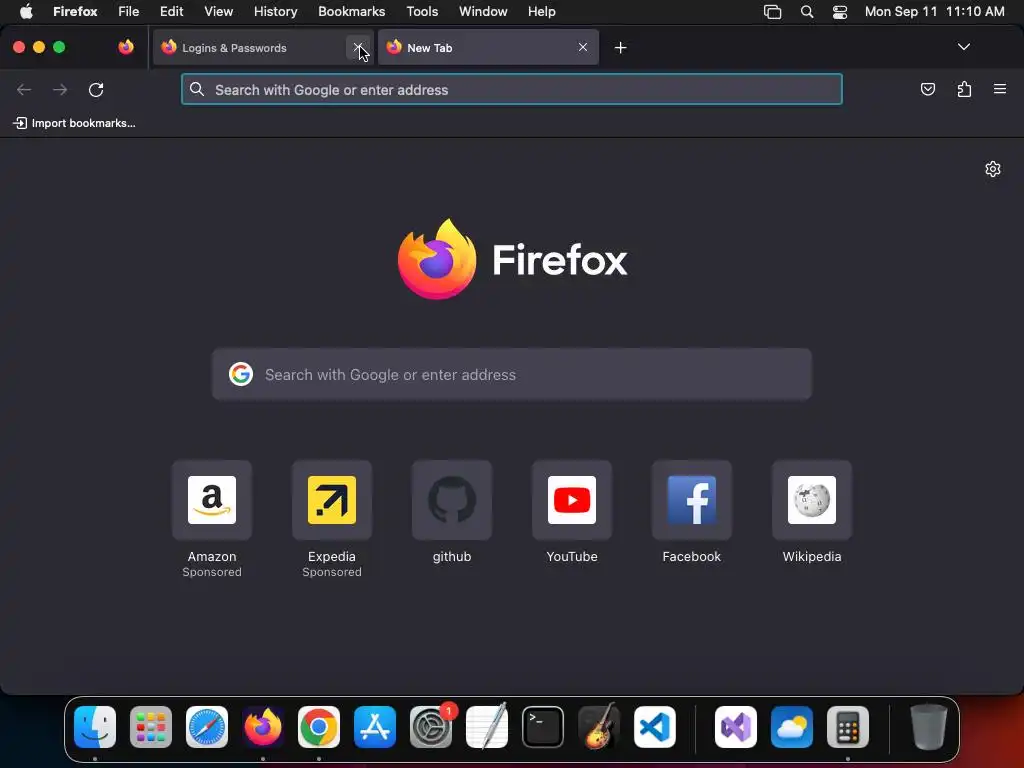
Task: Open Save to Pocket button
Action: (x=927, y=89)
